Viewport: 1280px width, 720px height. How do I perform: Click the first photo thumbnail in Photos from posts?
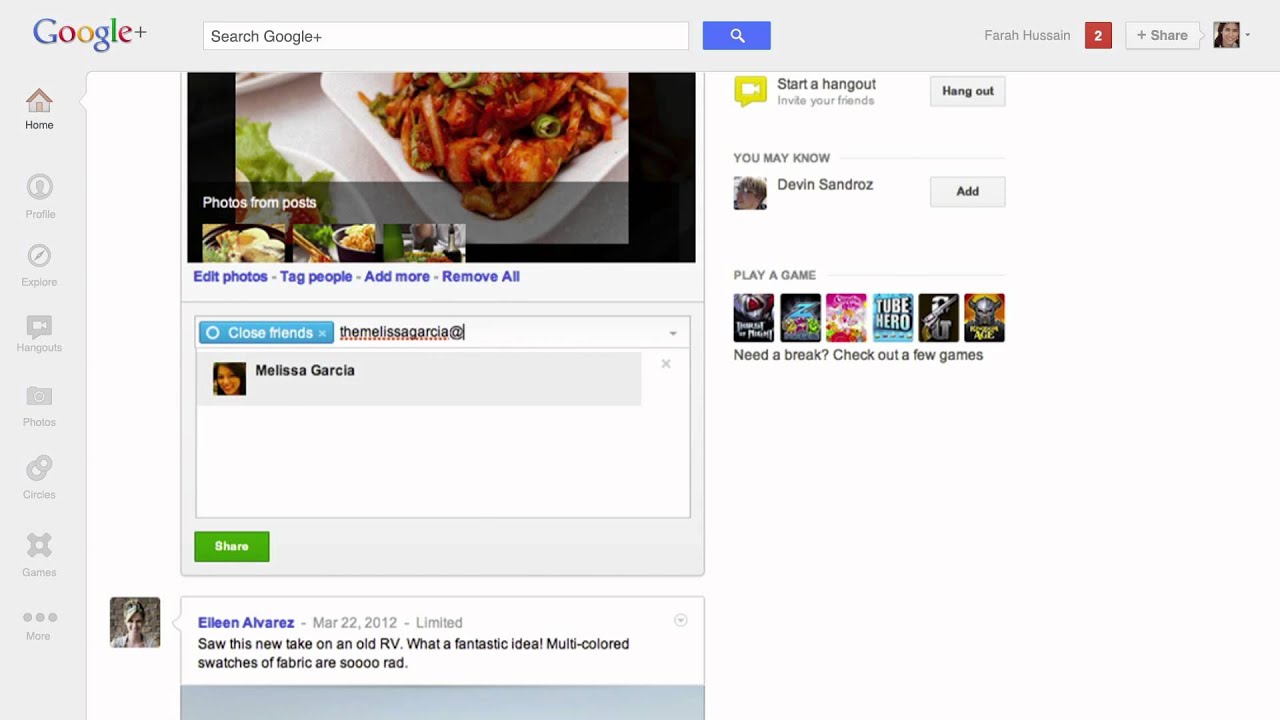pyautogui.click(x=243, y=242)
